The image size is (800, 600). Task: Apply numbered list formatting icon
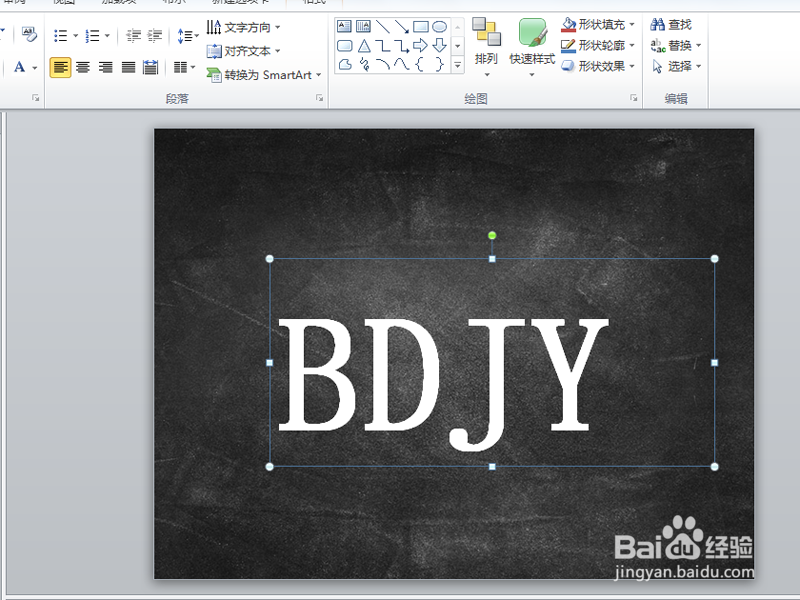[92, 36]
